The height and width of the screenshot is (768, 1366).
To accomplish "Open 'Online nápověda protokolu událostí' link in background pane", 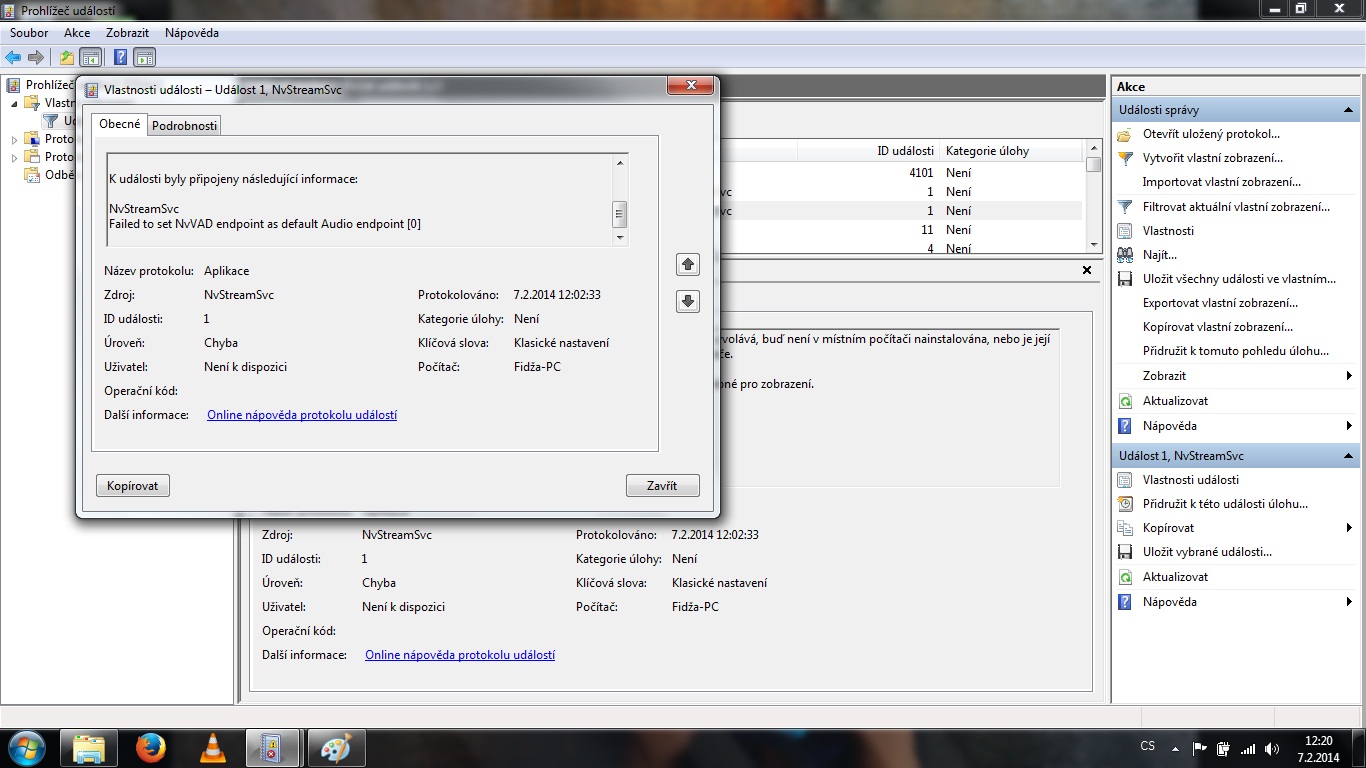I will coord(460,655).
